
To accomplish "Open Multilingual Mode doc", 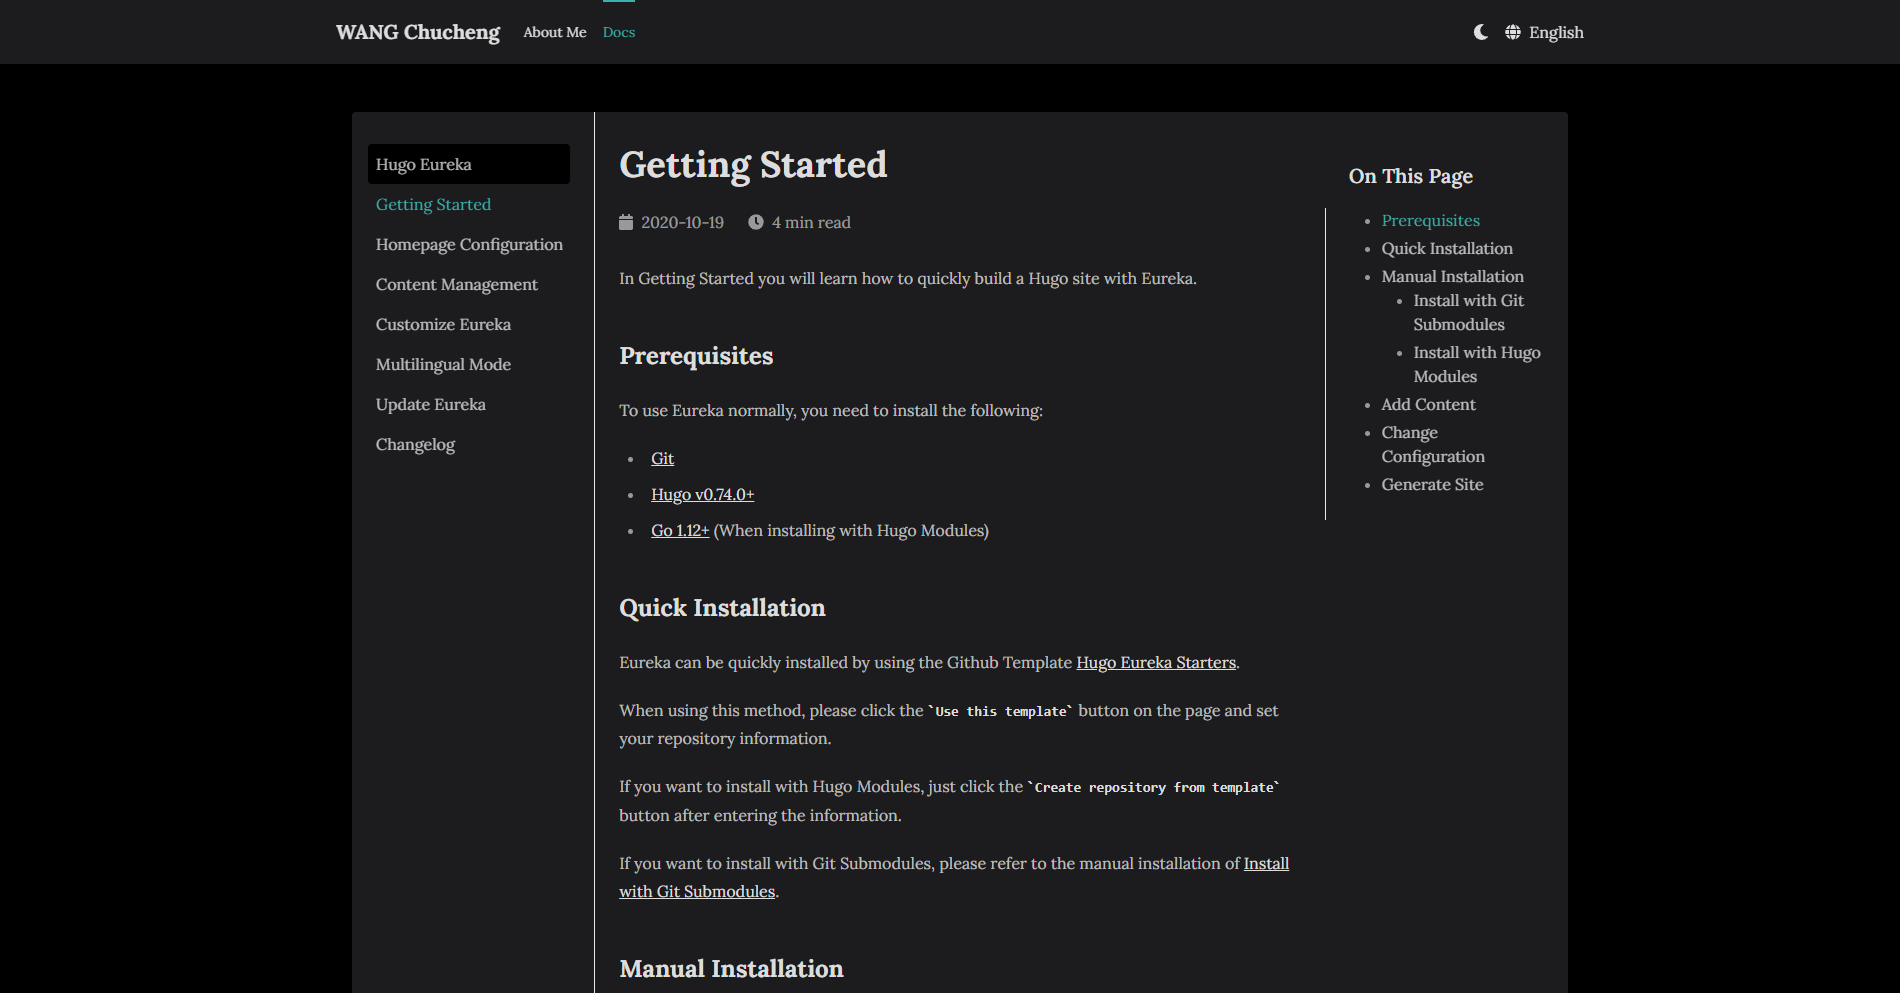I will click(x=443, y=364).
